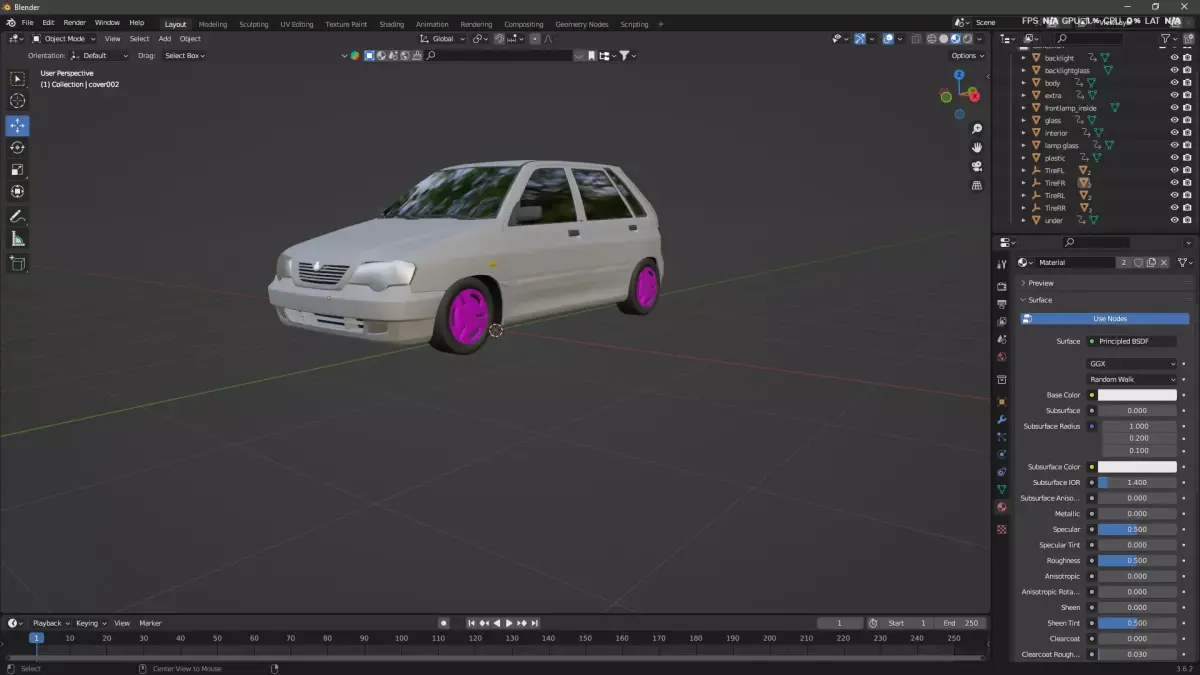
Task: Click the Subsurface Color swatch
Action: click(x=1138, y=467)
